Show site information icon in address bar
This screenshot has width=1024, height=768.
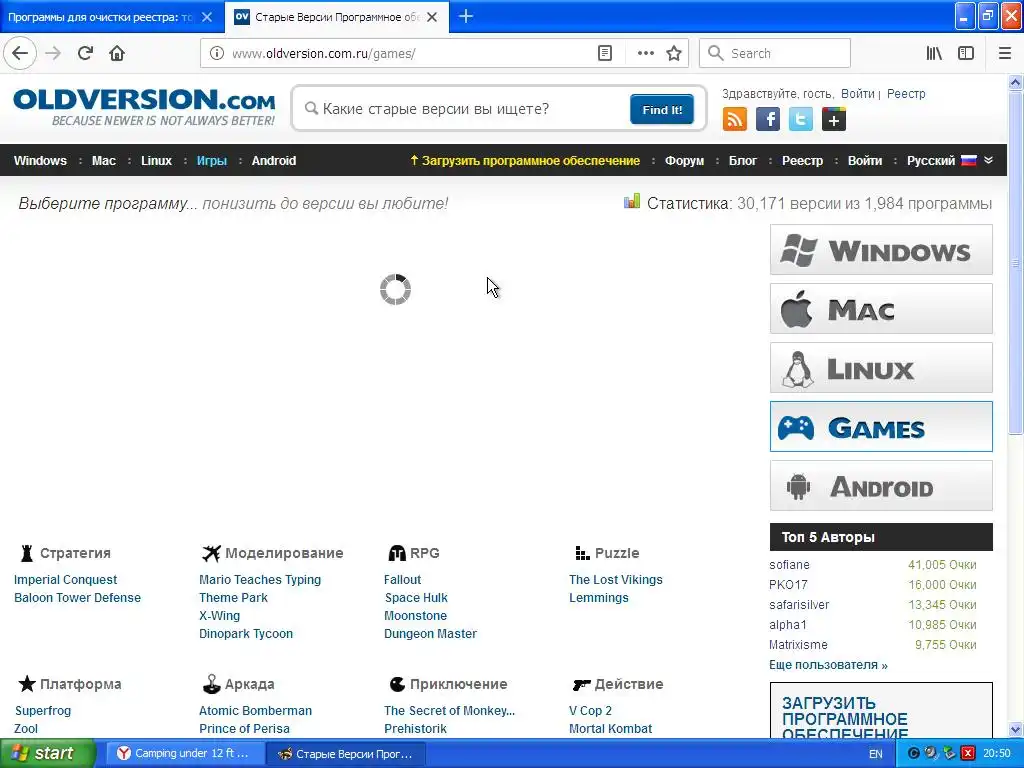tap(216, 53)
